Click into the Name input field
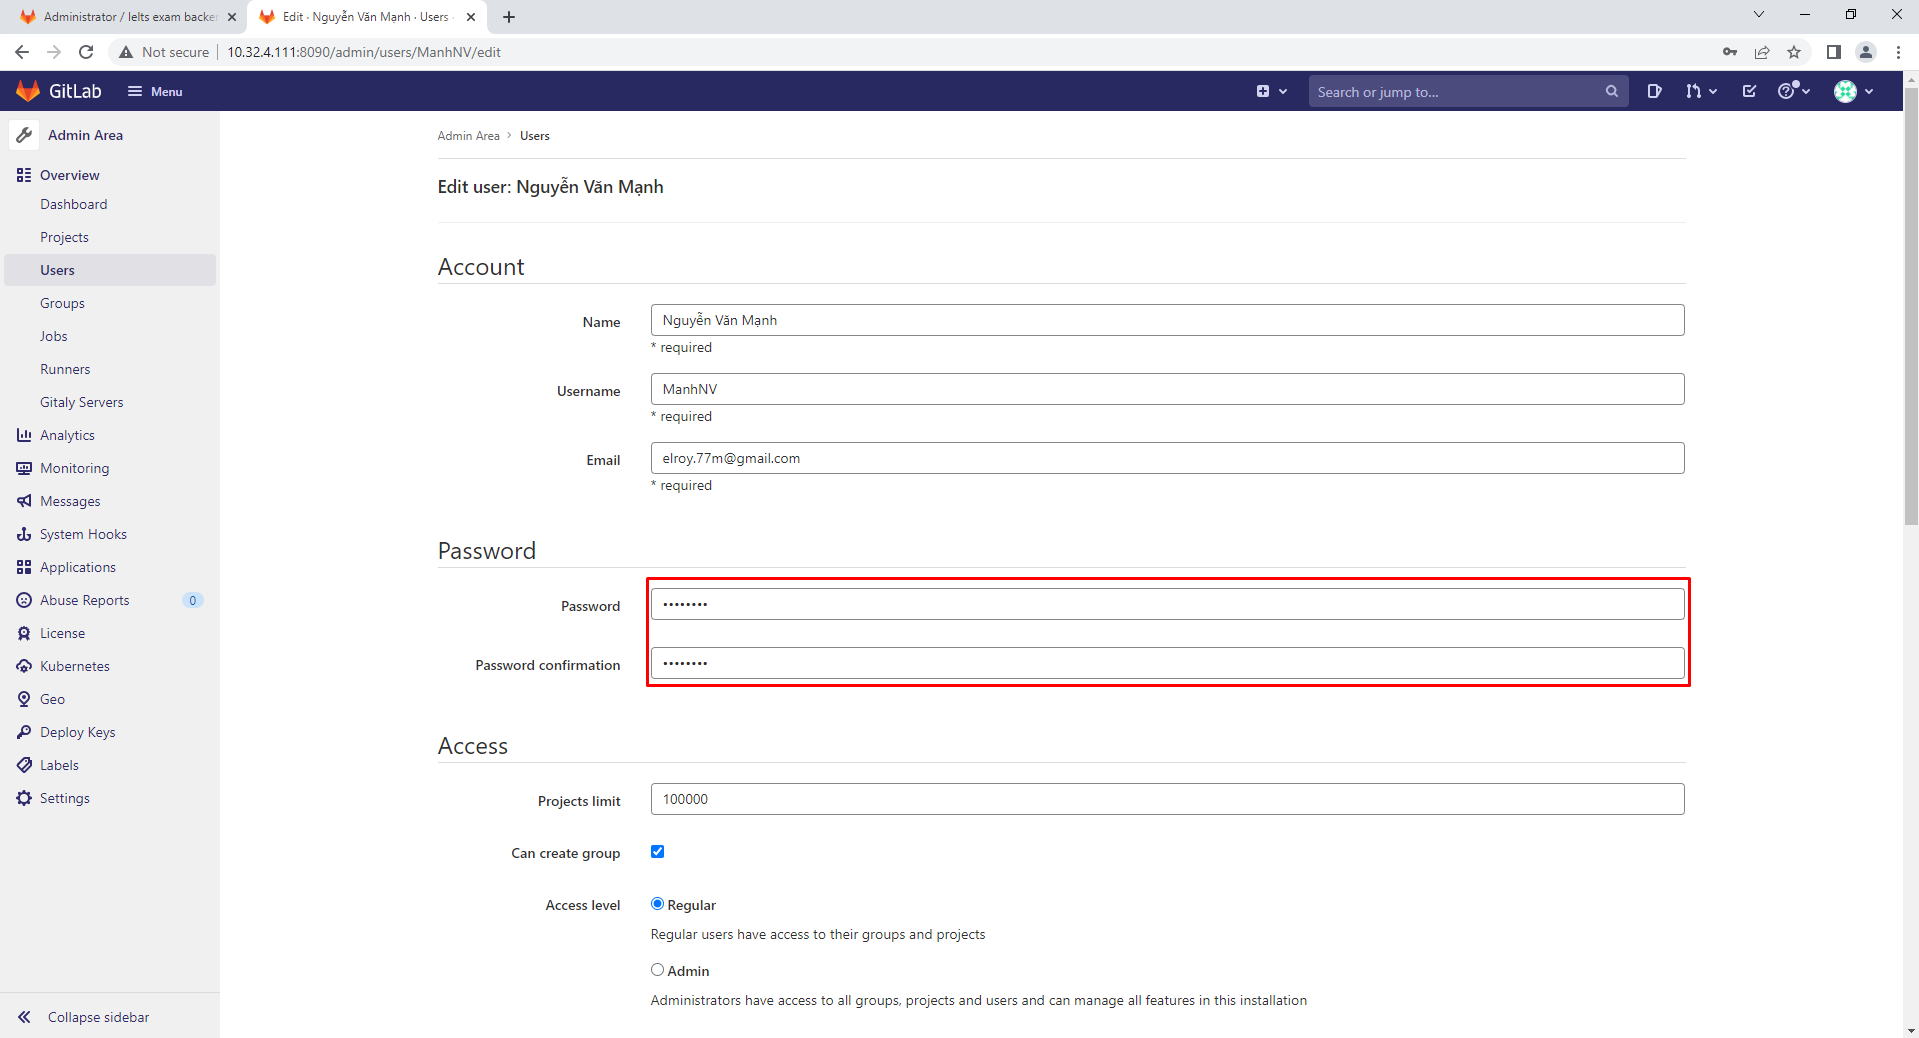Screen dimensions: 1919x1038 pyautogui.click(x=1167, y=320)
